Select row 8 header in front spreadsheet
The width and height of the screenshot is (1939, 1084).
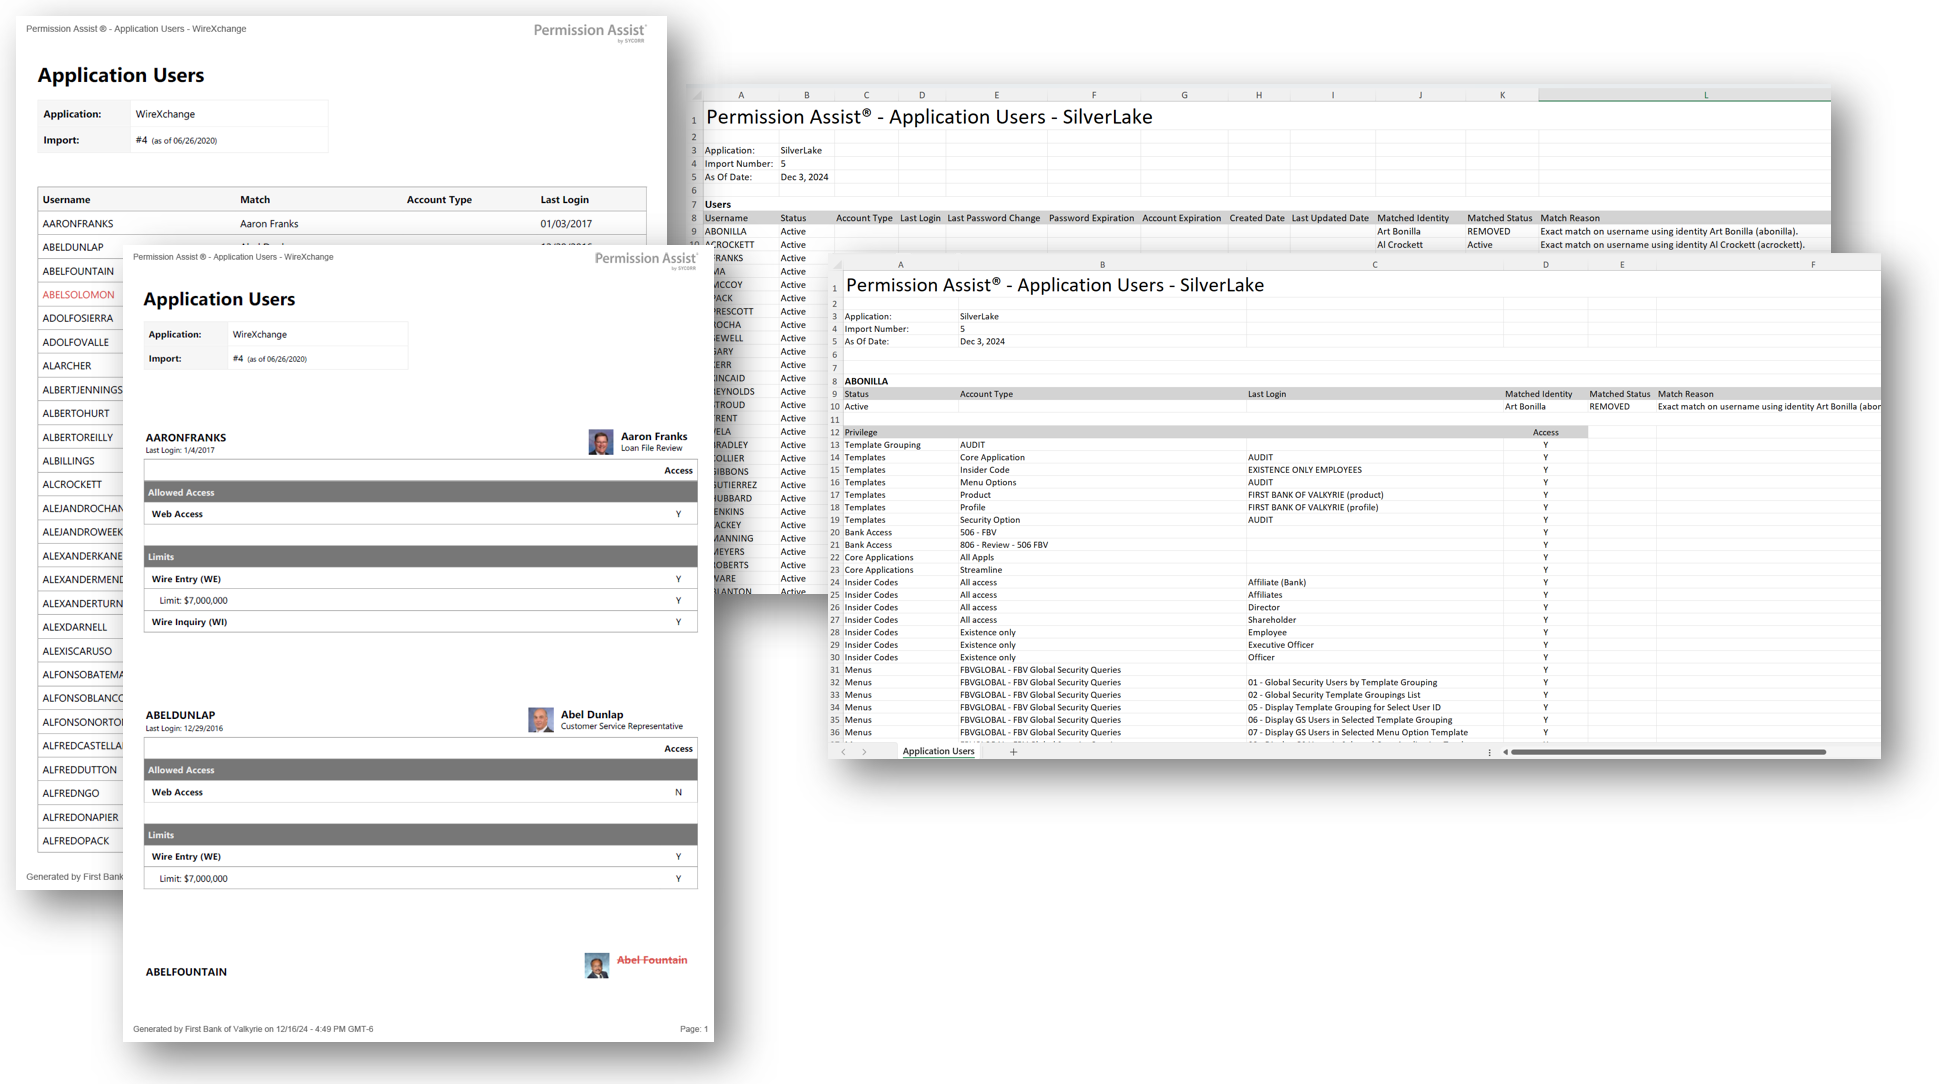coord(834,381)
